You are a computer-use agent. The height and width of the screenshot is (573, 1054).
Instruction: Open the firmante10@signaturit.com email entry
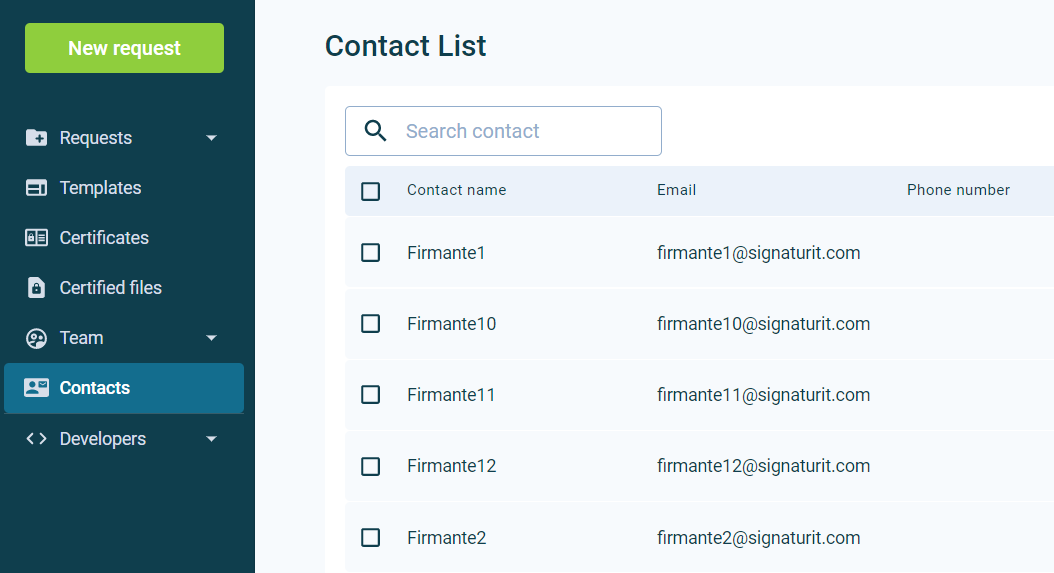[763, 324]
